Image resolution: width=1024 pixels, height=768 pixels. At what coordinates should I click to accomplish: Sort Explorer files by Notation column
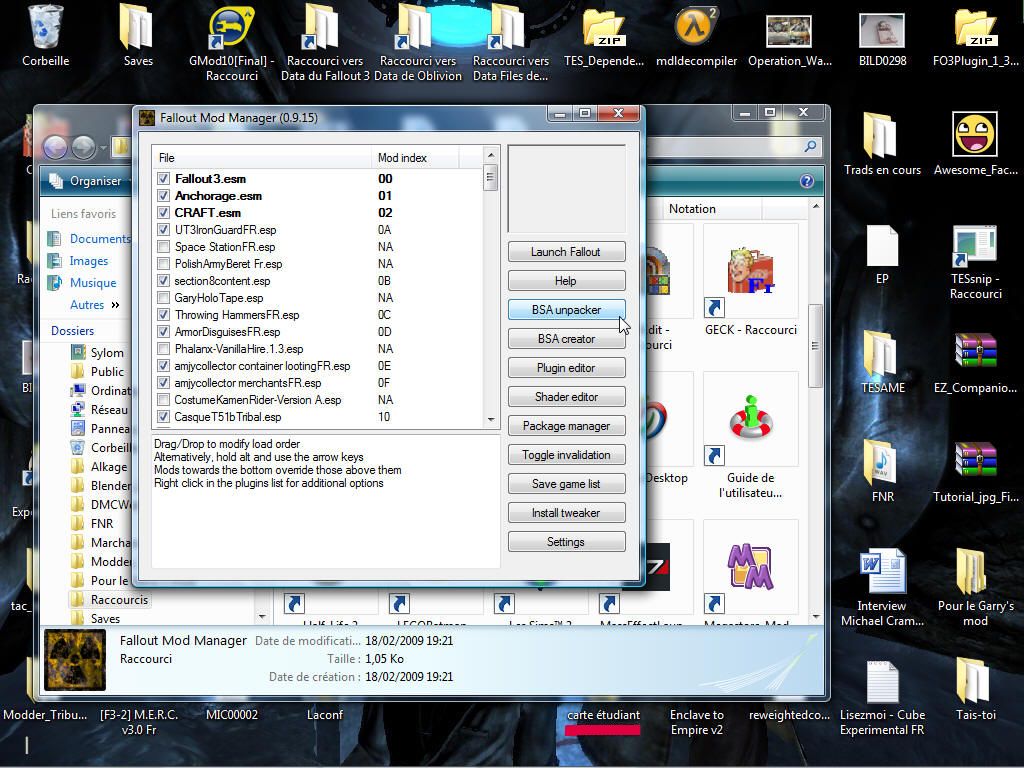tap(712, 209)
